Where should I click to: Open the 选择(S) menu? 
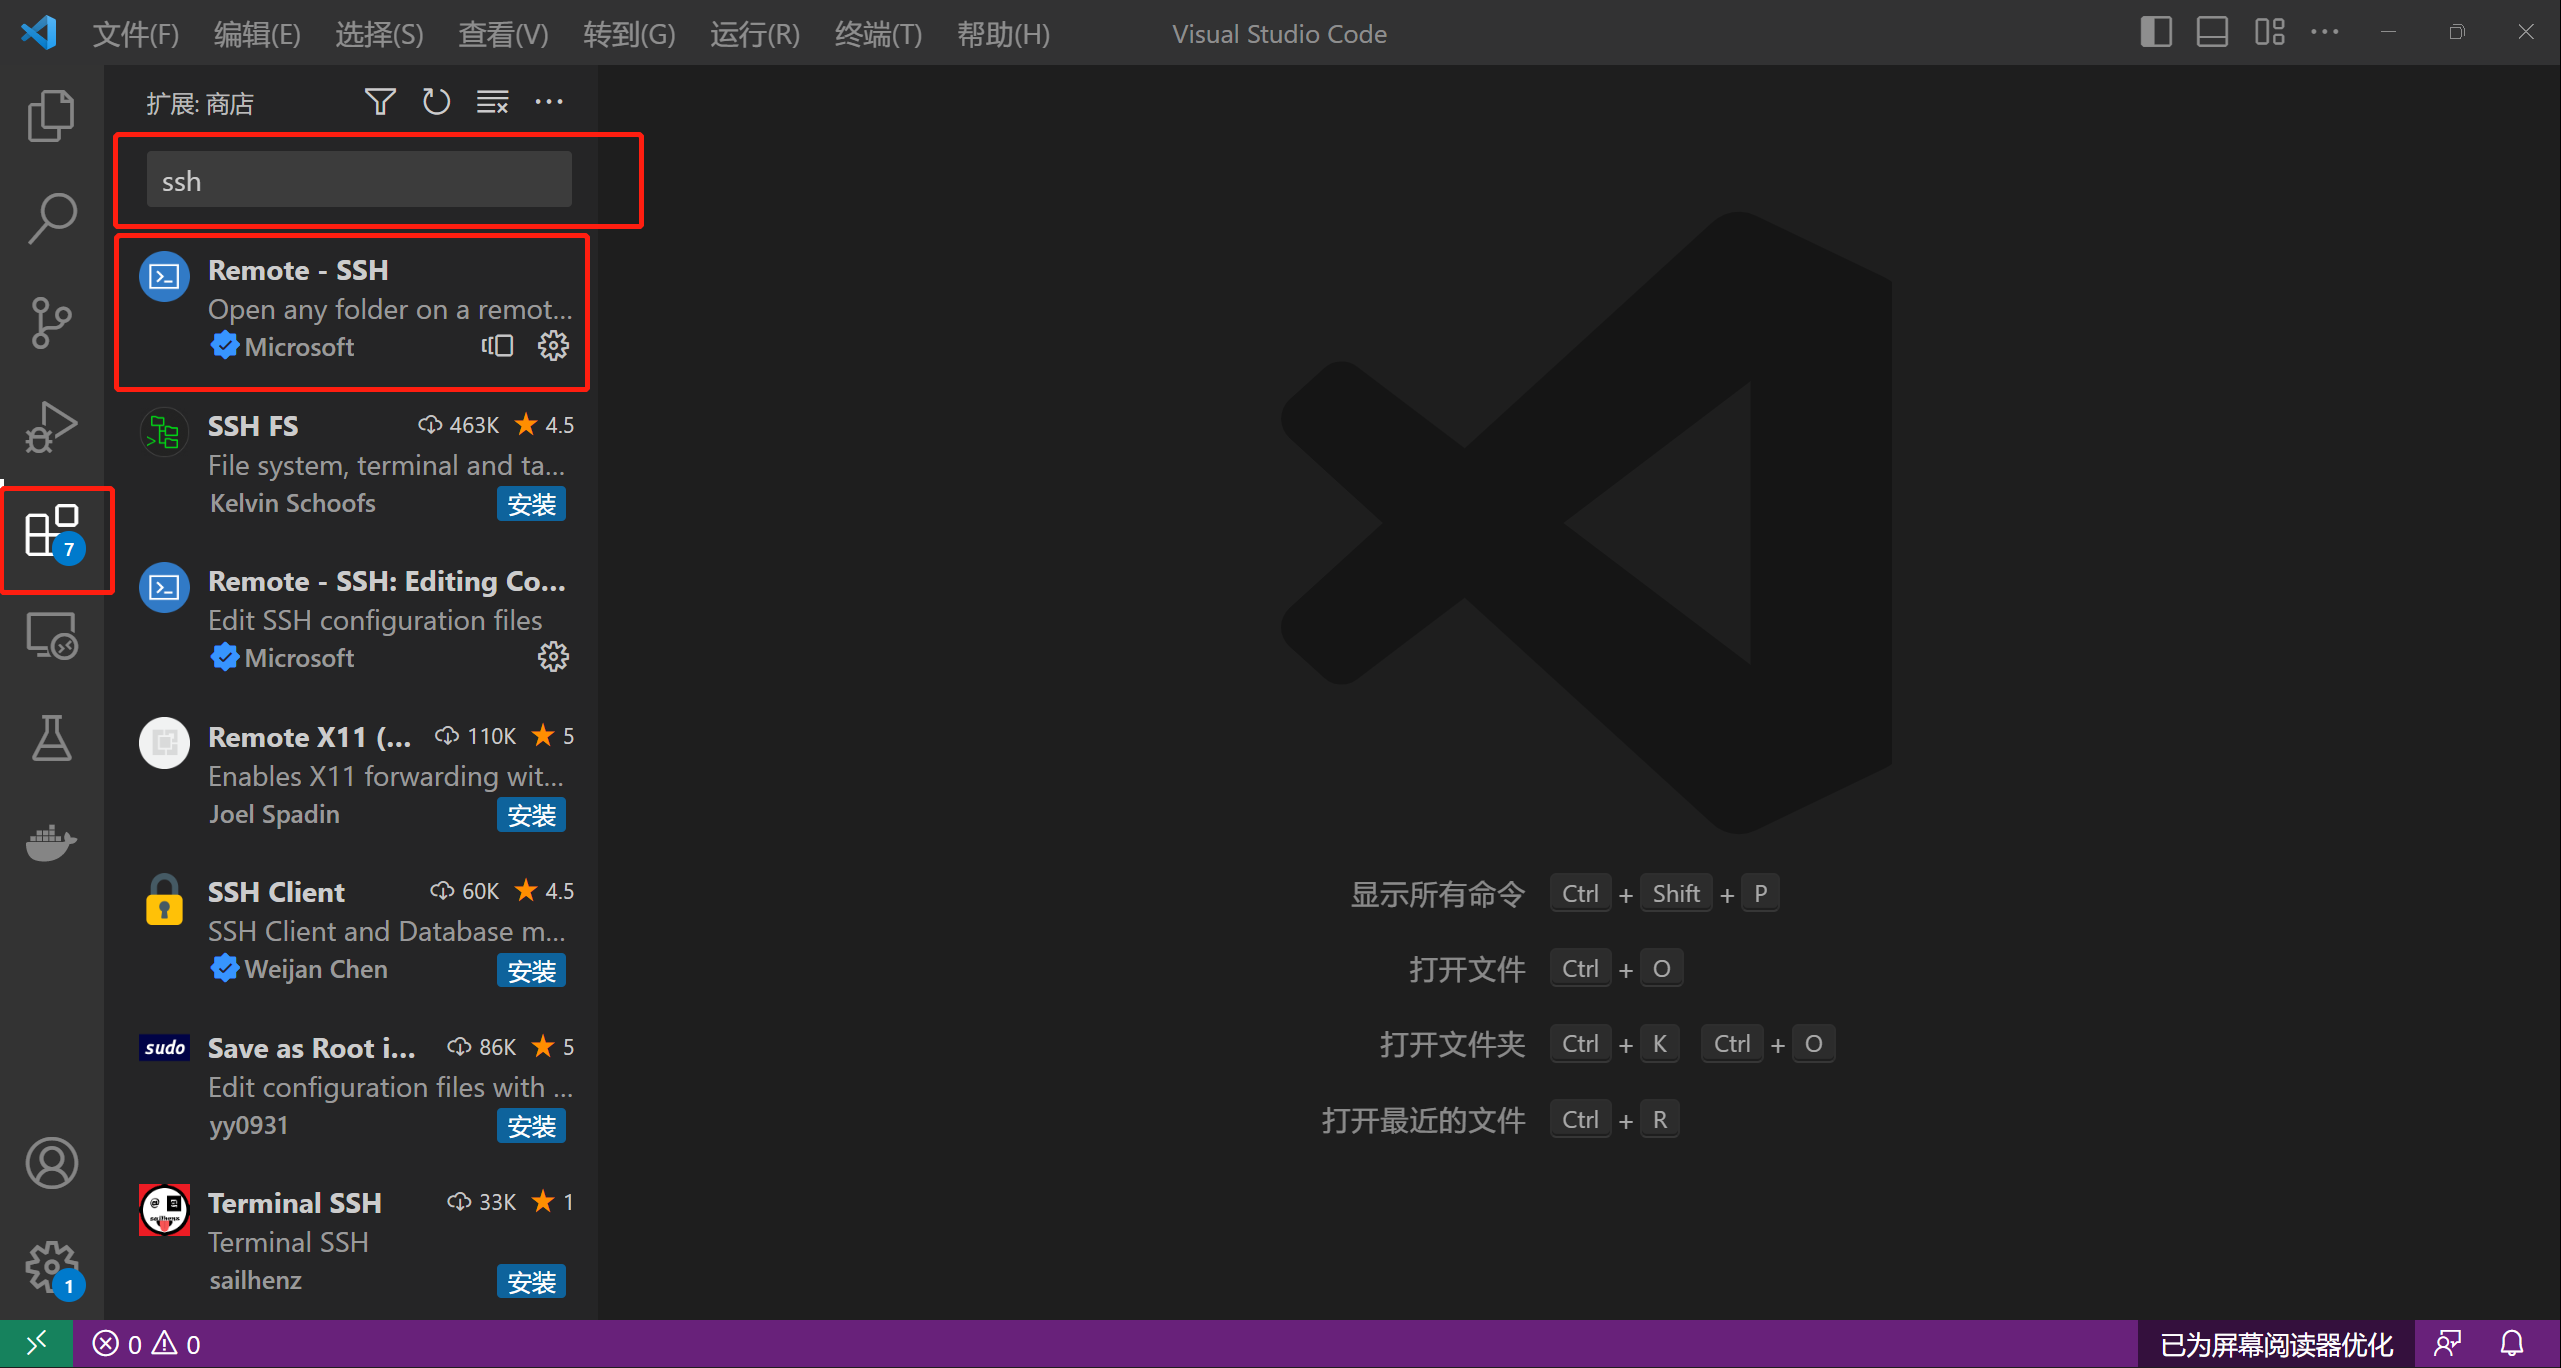379,34
